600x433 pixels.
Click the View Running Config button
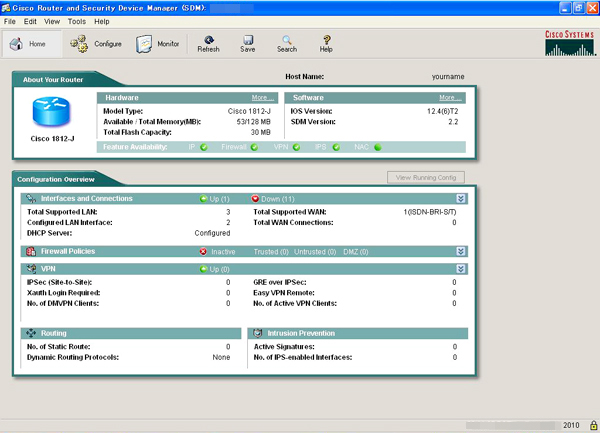click(x=426, y=177)
